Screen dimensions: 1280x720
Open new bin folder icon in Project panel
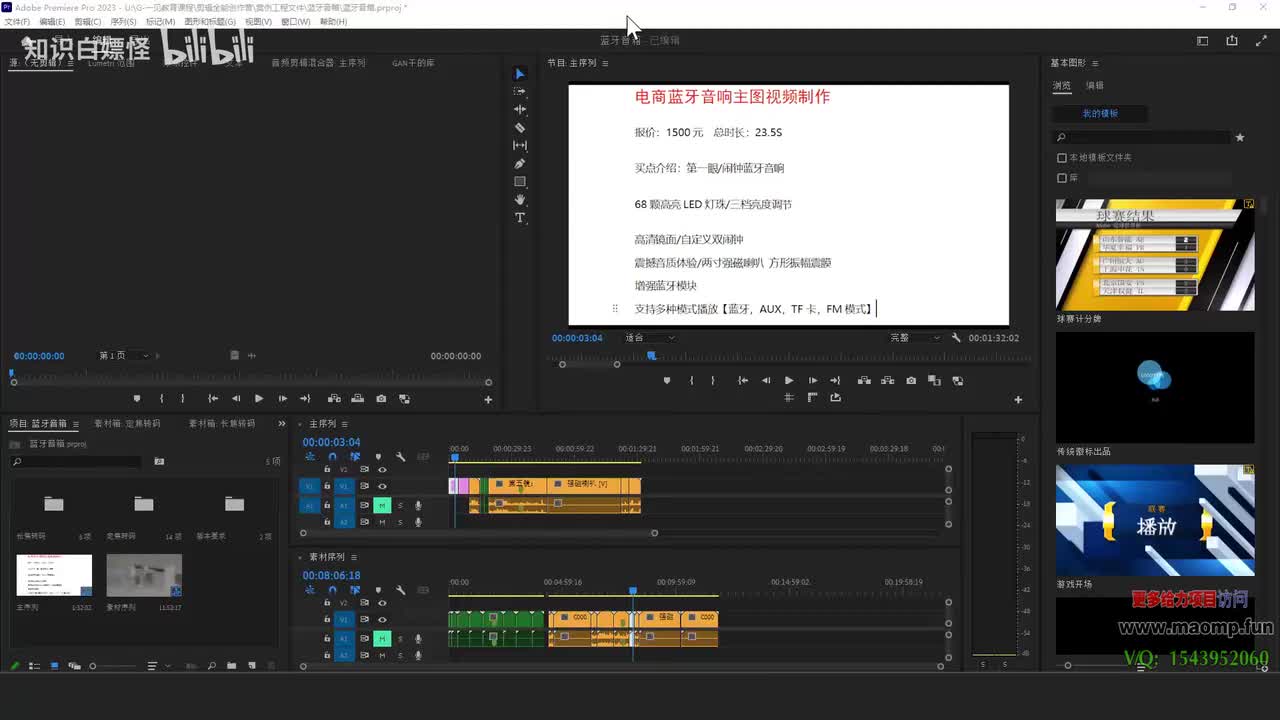[231, 666]
